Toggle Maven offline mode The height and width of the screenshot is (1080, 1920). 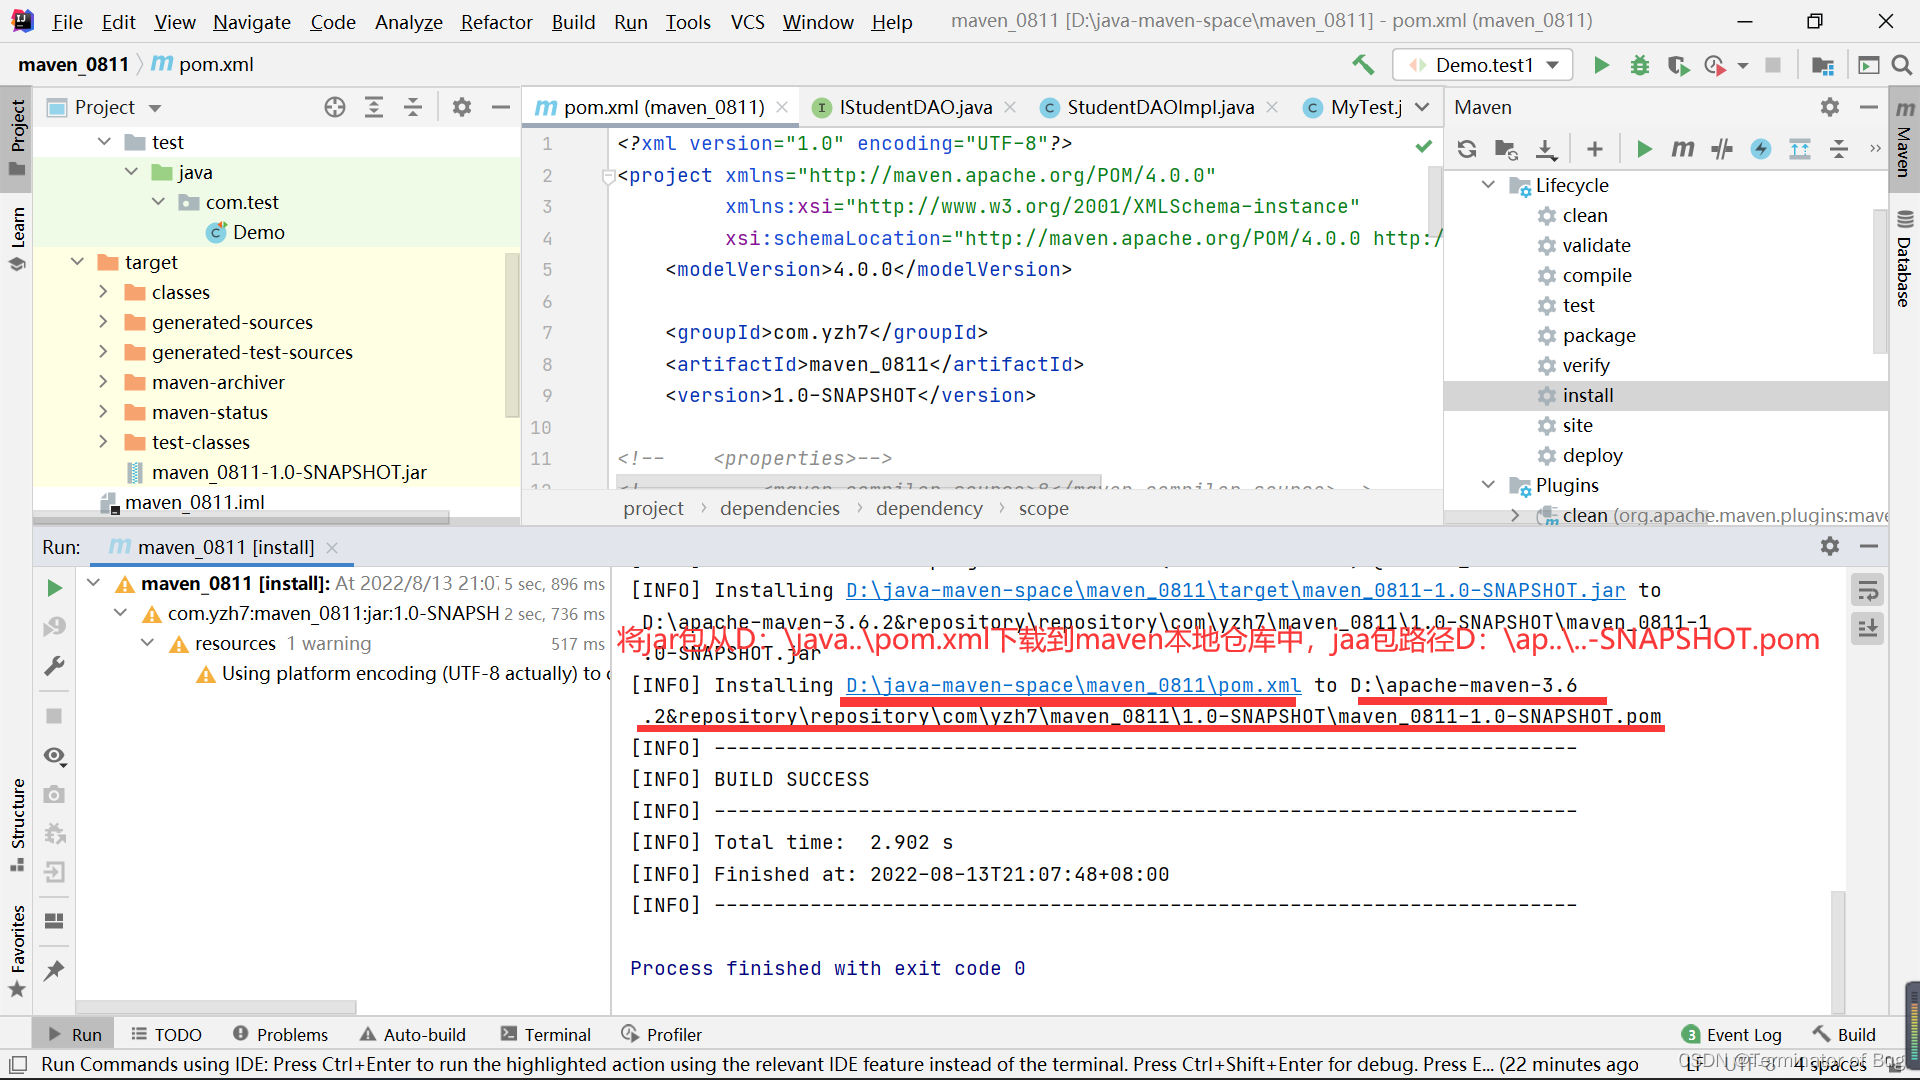[x=1722, y=149]
